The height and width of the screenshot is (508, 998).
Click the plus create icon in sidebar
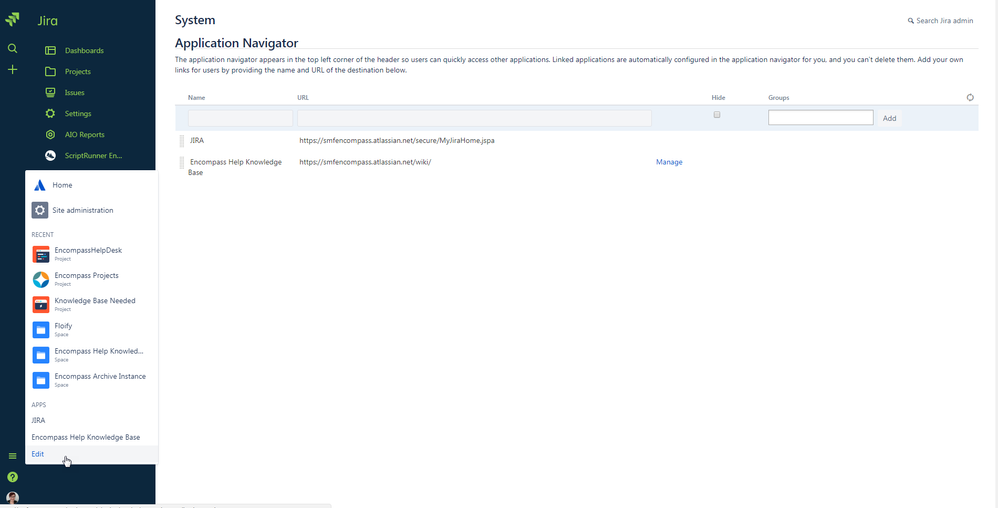[12, 69]
